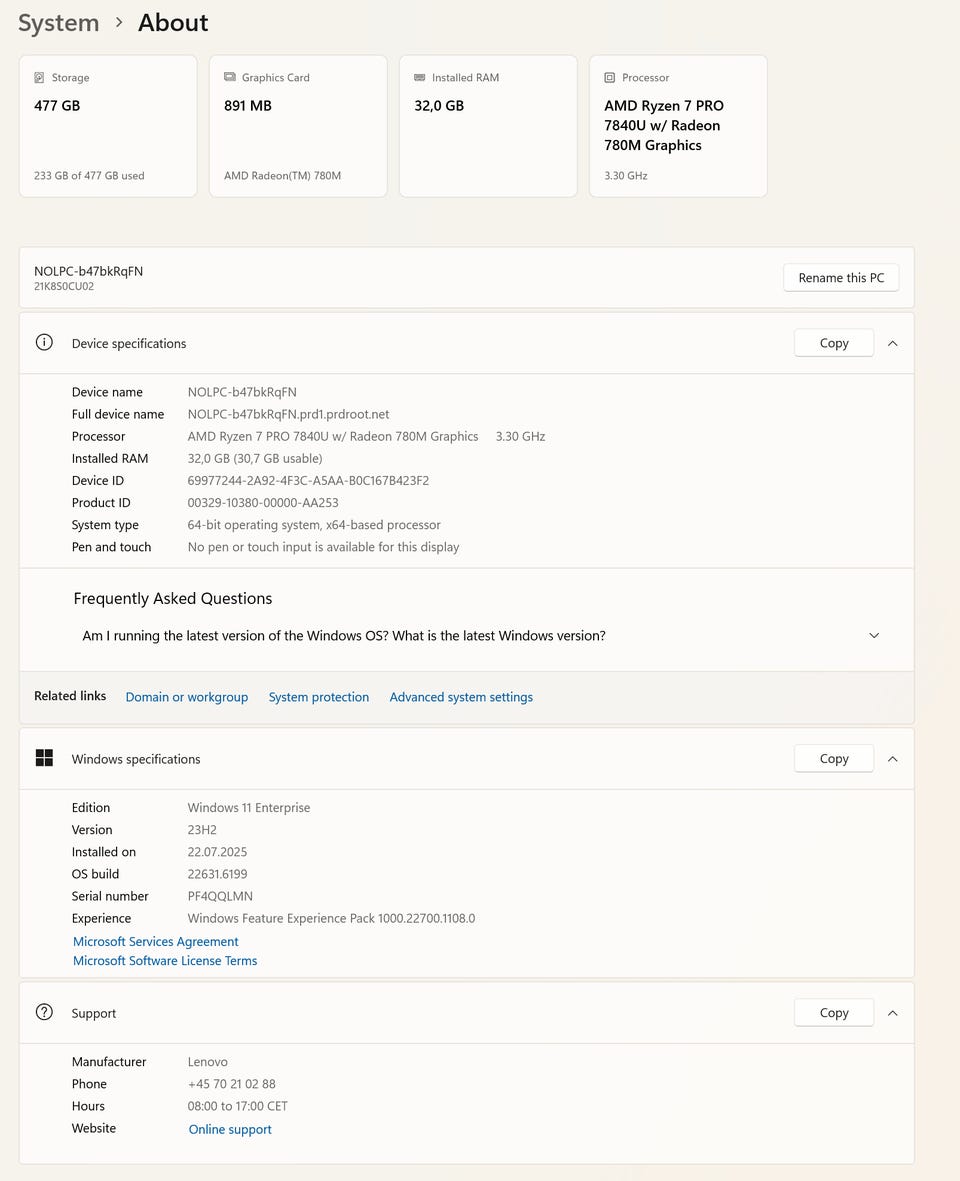Open System protection link
The image size is (960, 1181).
tap(319, 697)
